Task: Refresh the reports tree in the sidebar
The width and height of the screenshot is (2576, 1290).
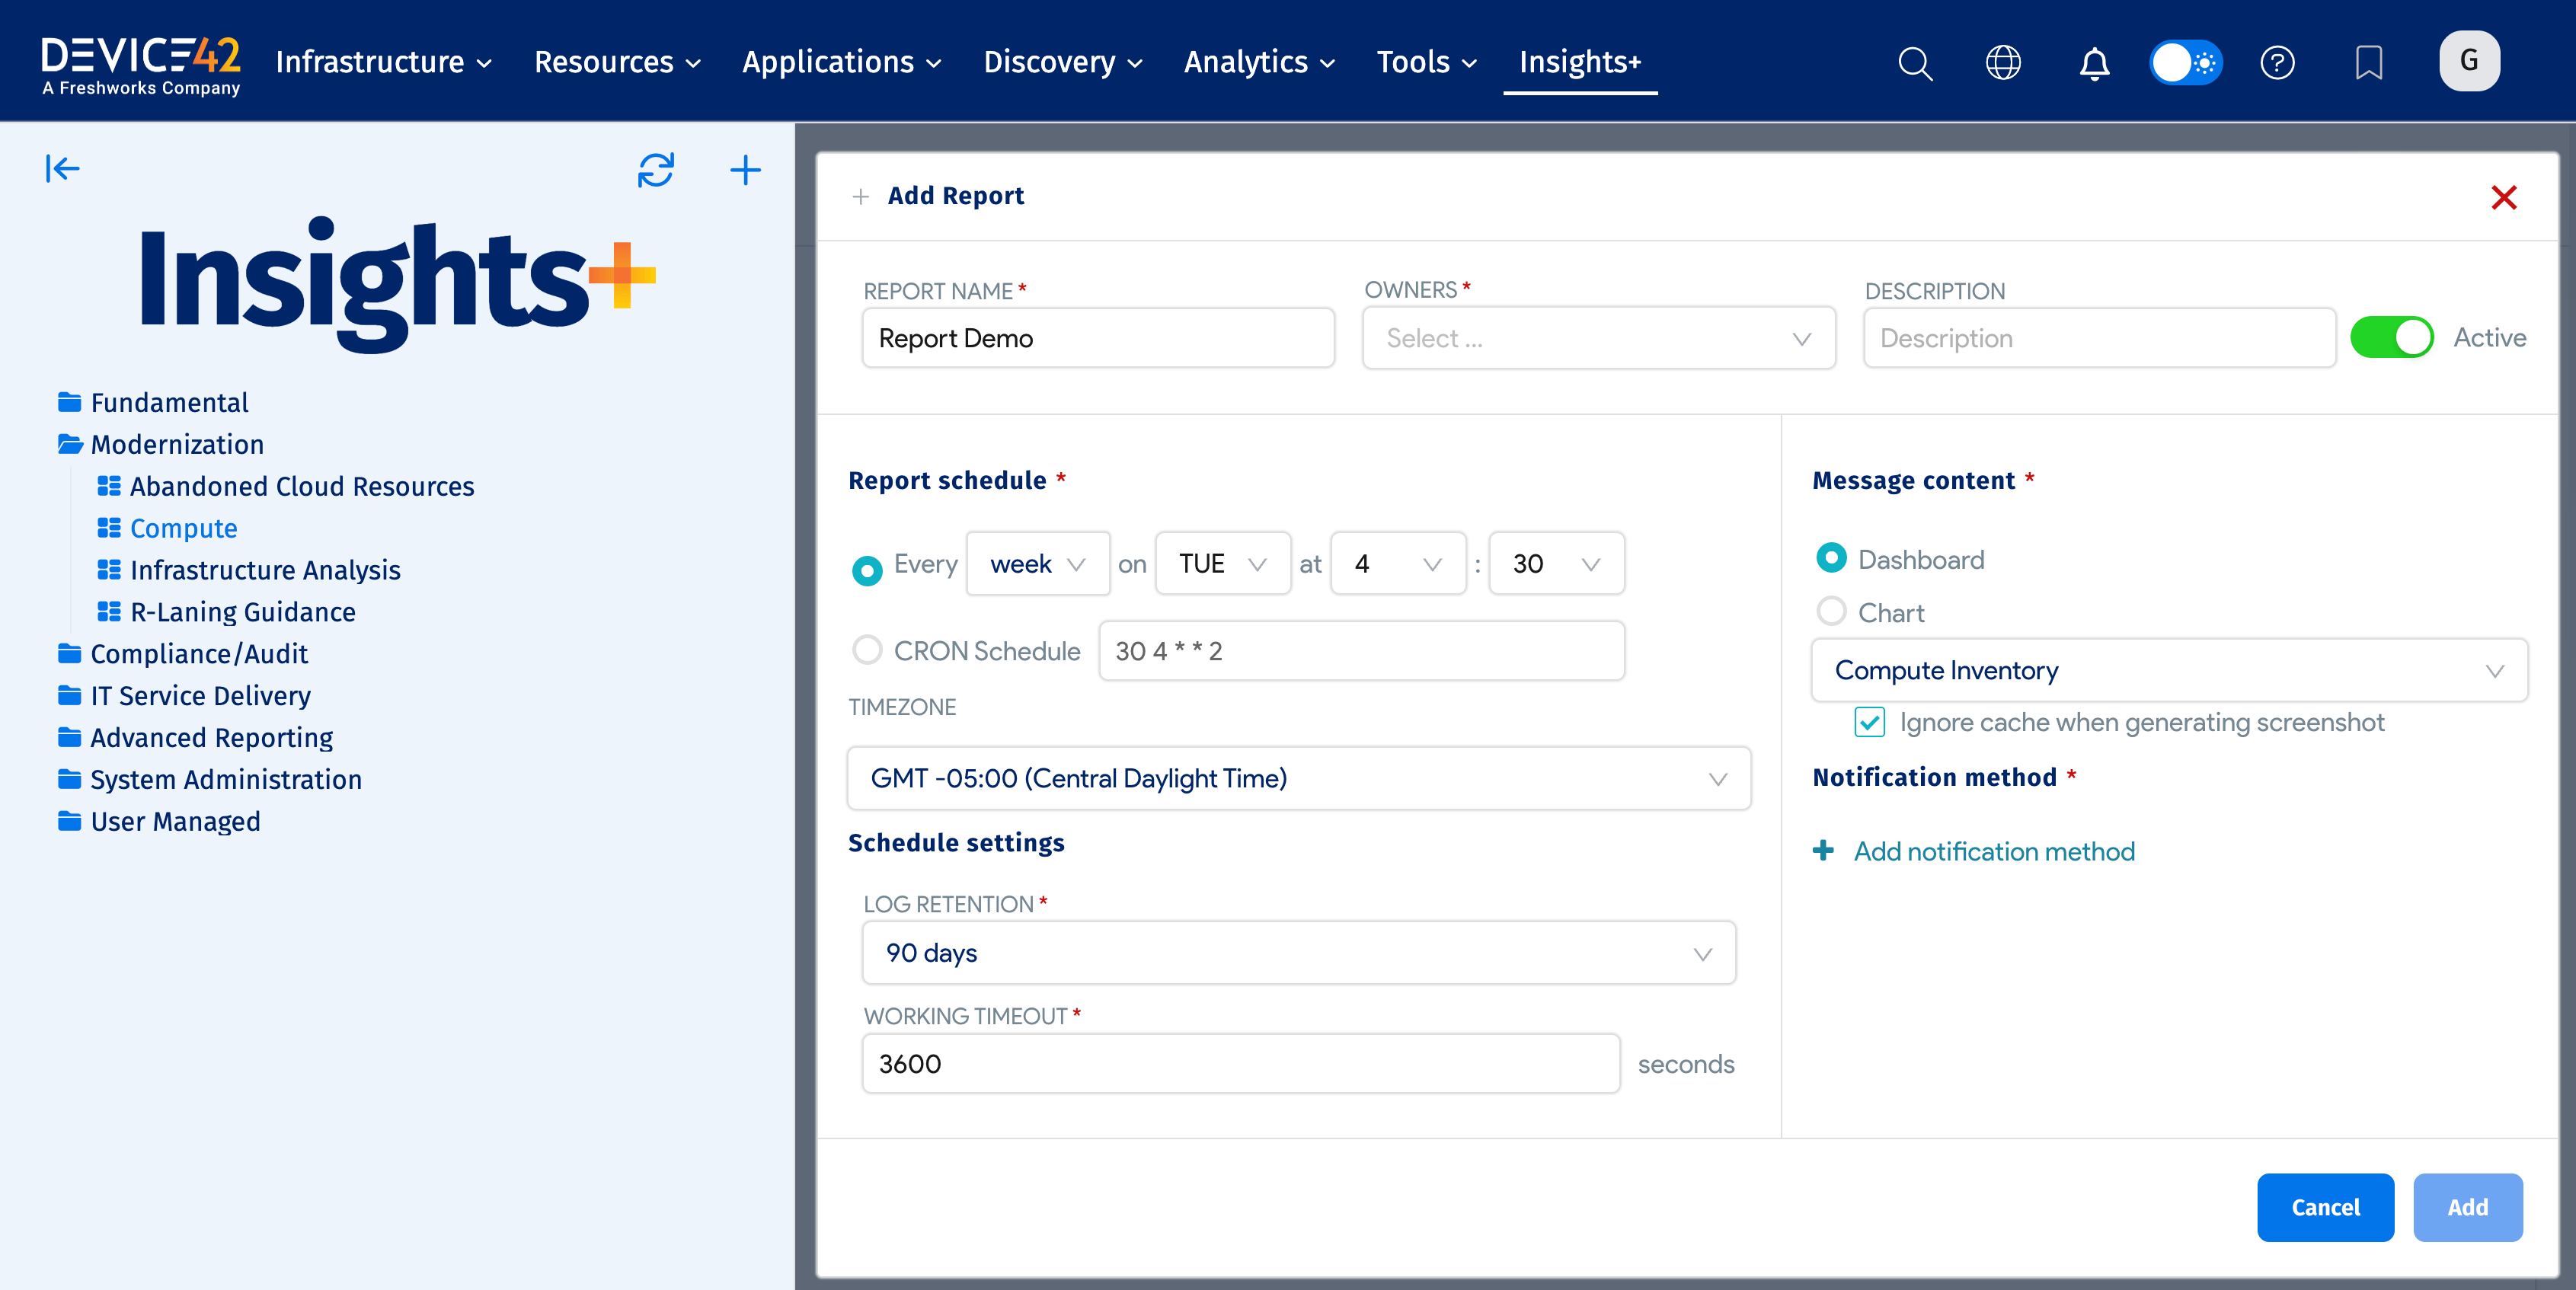Action: (x=656, y=170)
